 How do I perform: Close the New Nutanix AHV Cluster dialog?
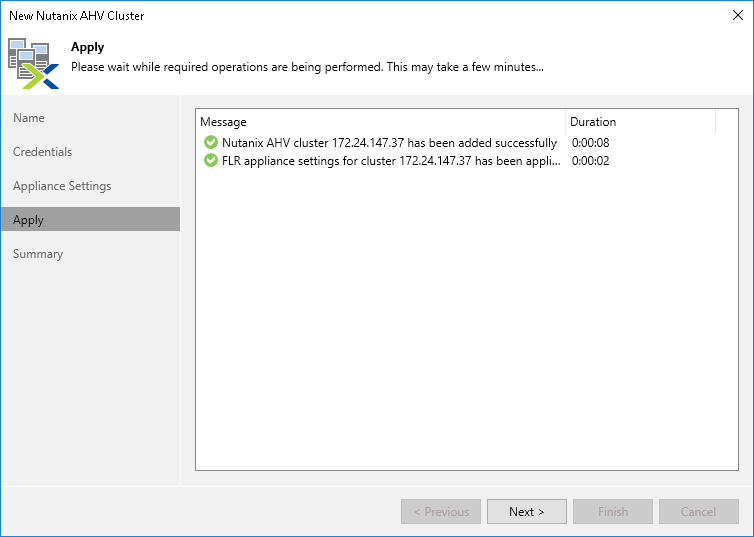(738, 15)
